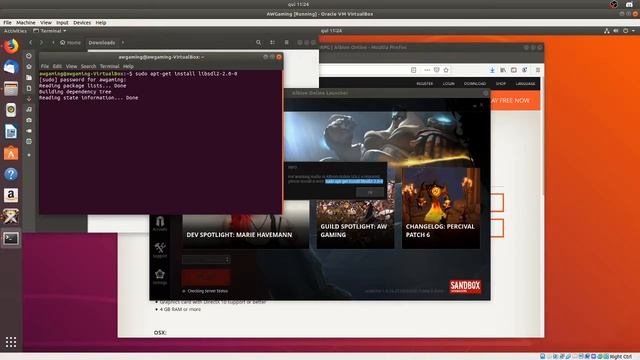Toggle Files list or grid view
Image resolution: width=640 pixels, height=360 pixels.
(x=272, y=42)
